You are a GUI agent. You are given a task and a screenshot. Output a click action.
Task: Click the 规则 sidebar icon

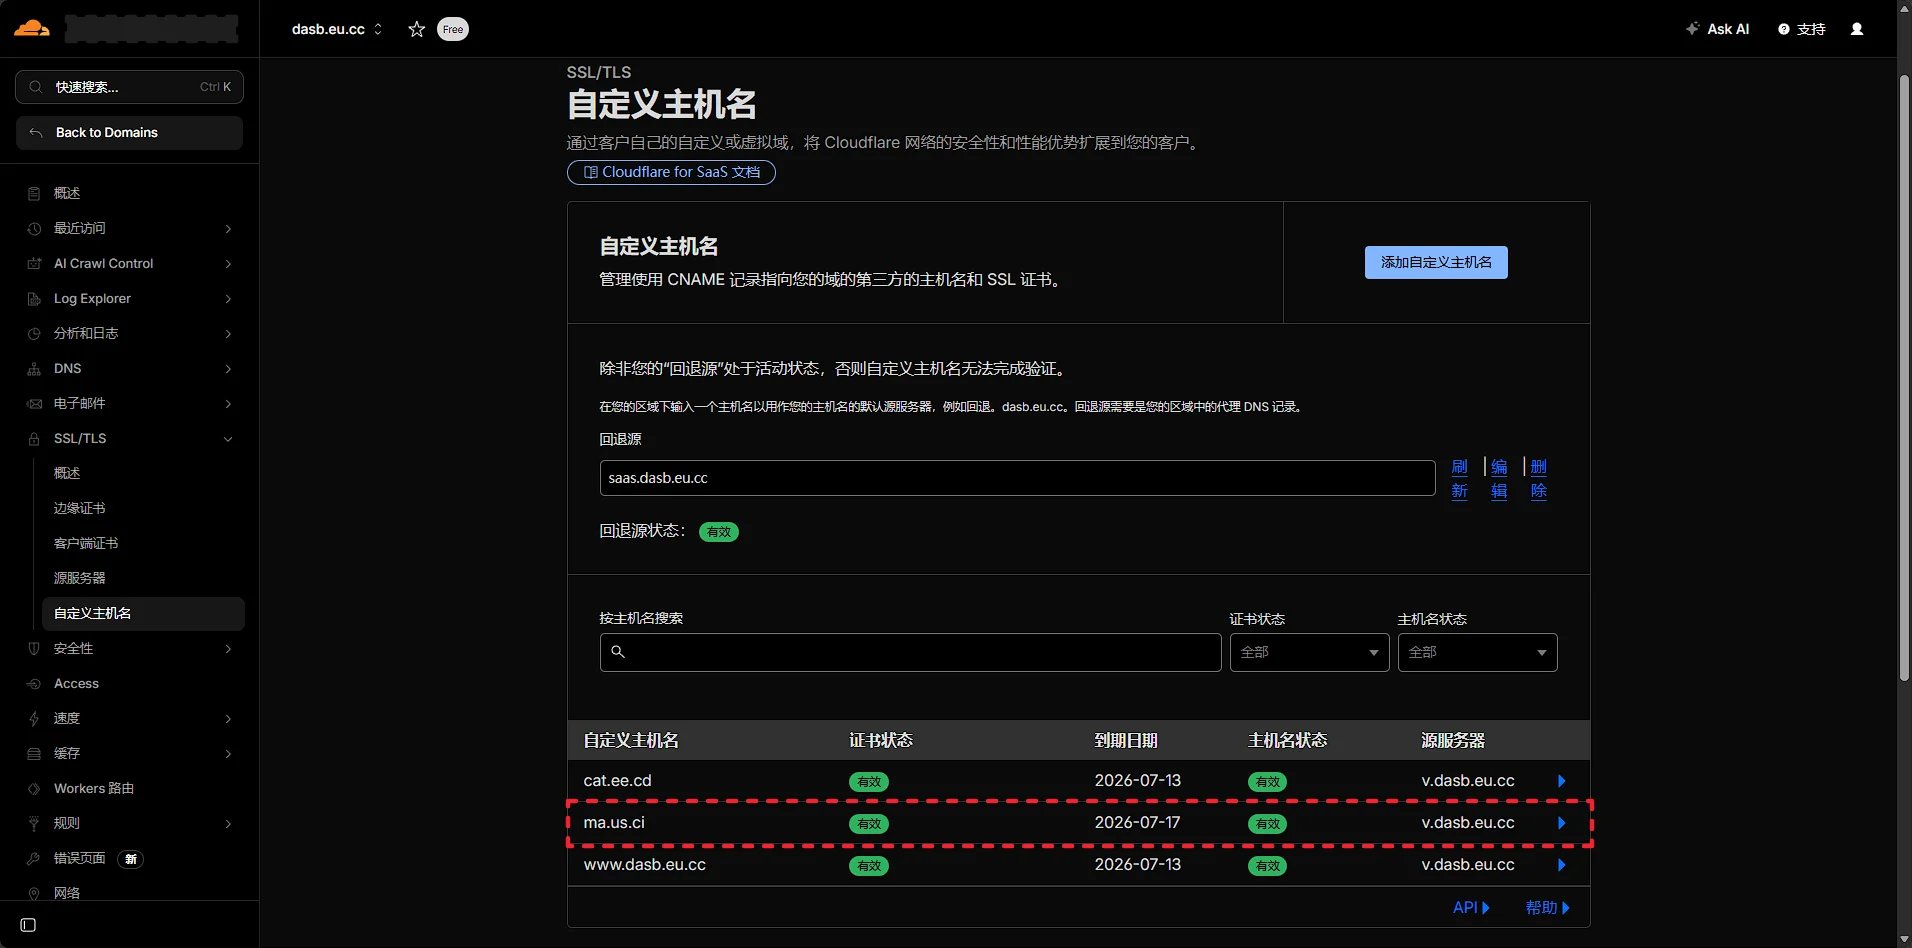pyautogui.click(x=34, y=823)
